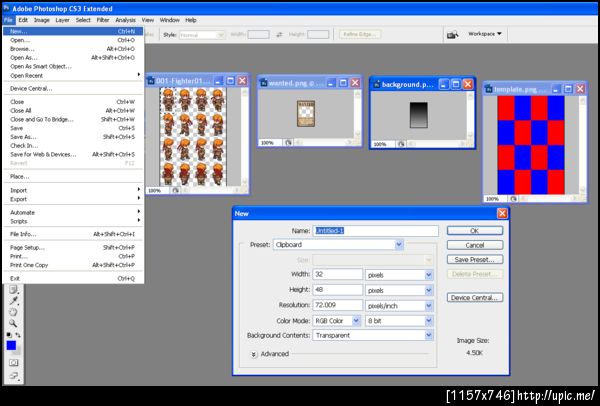Screen dimensions: 600x406
Task: Close the New dialog with X
Action: click(502, 213)
